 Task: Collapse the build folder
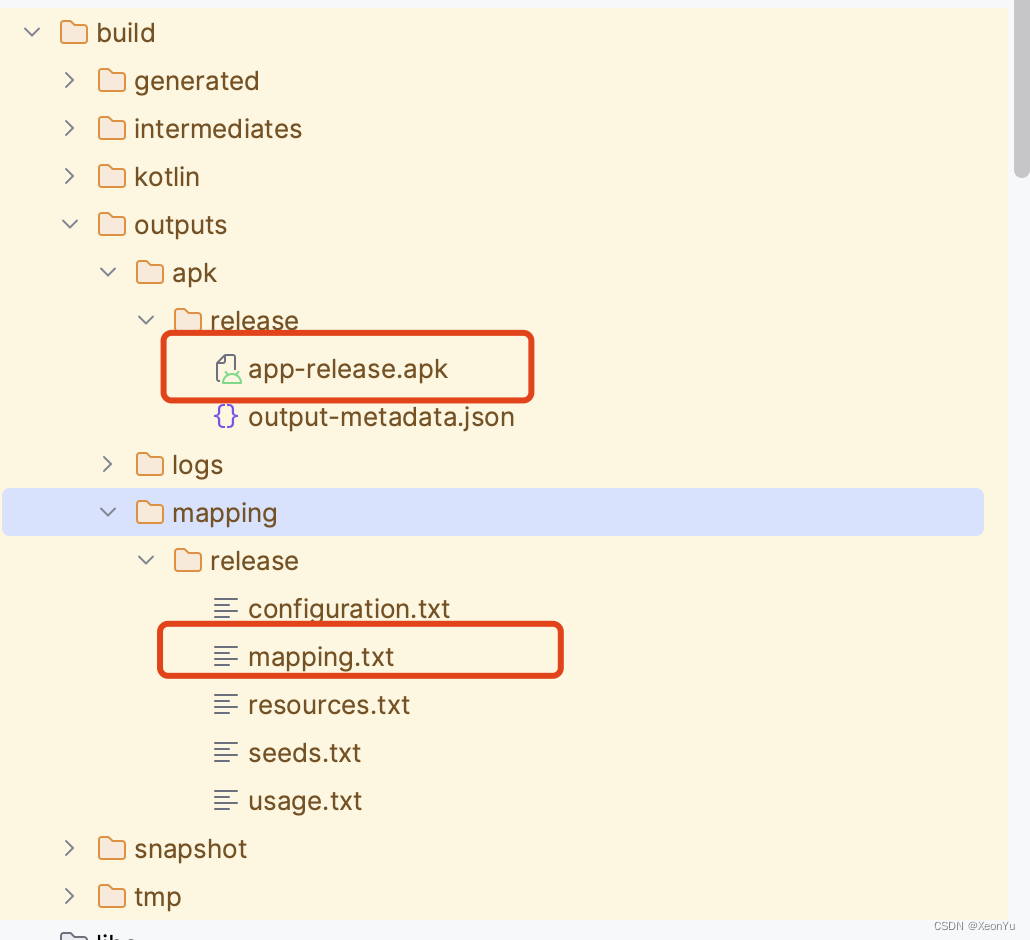coord(31,32)
